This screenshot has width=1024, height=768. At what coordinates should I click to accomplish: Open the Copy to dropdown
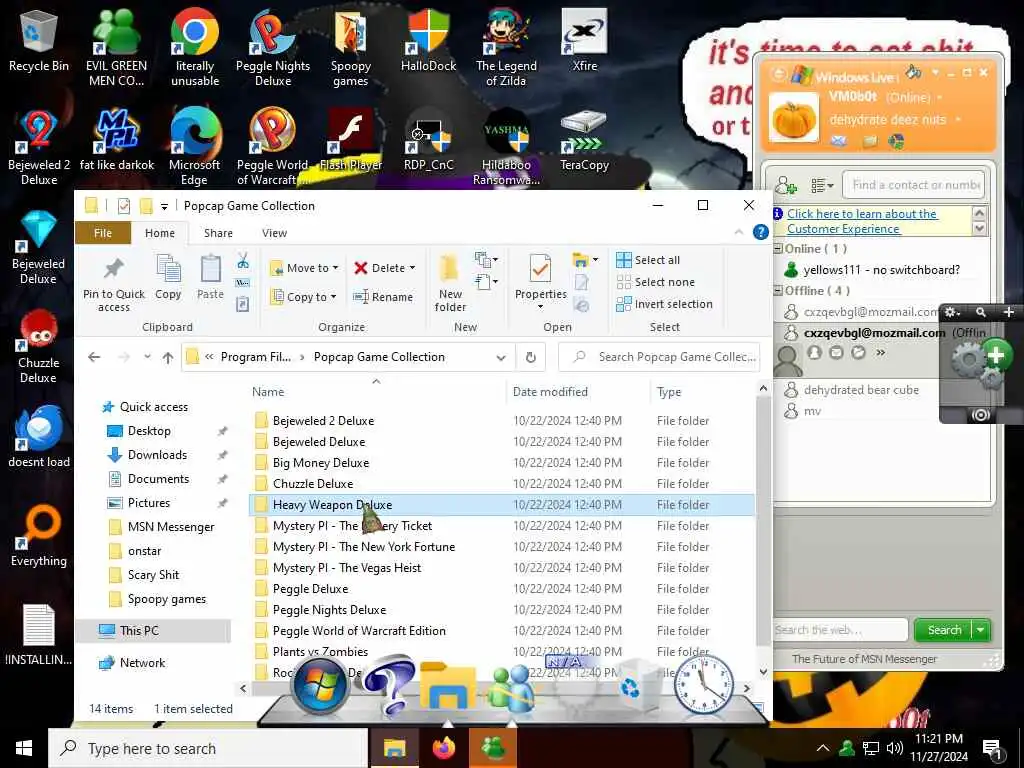333,296
